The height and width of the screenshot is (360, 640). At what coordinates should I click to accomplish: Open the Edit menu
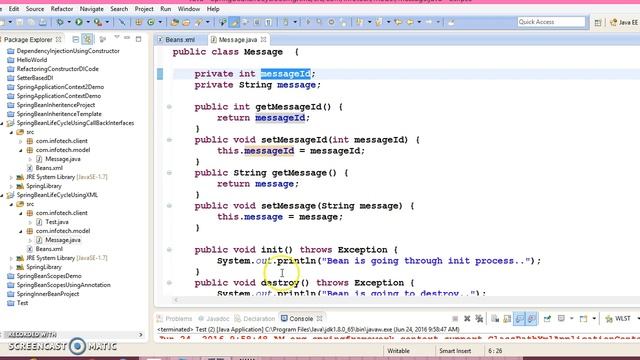pyautogui.click(x=13, y=9)
